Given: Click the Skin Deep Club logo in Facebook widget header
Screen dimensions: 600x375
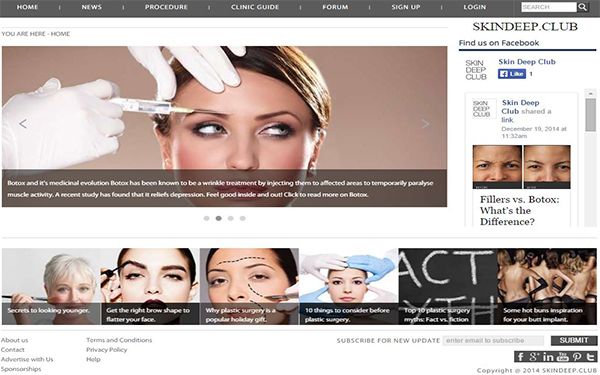Looking at the screenshot, I should coord(476,70).
